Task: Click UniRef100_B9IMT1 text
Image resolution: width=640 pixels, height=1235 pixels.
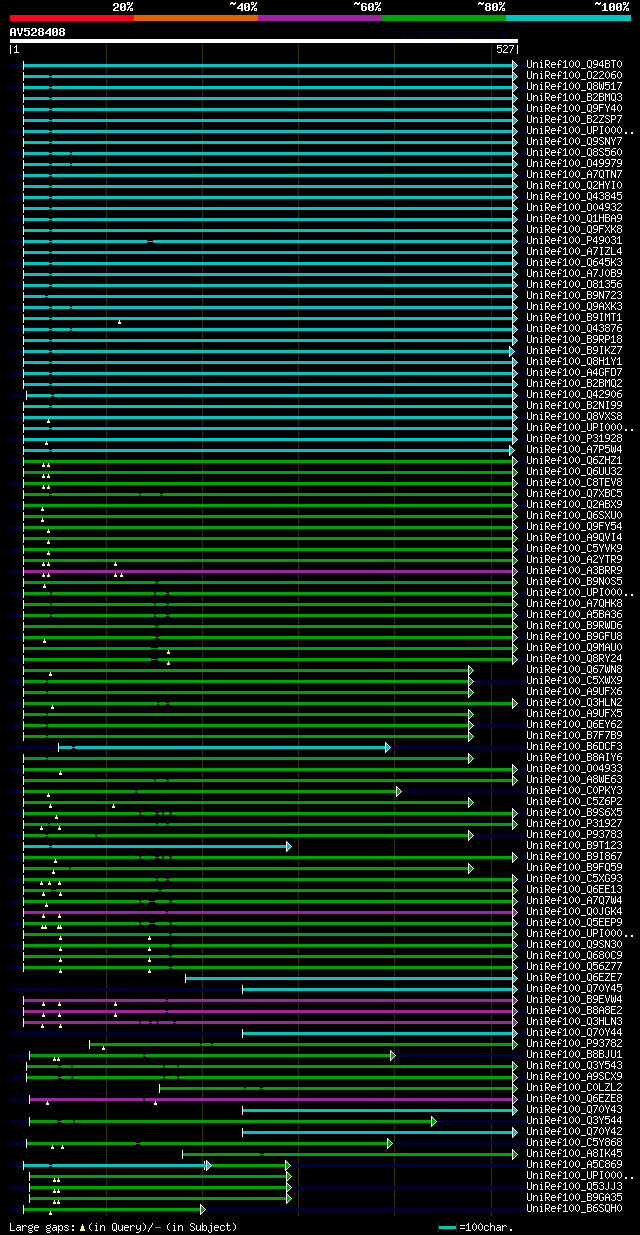Action: point(575,317)
